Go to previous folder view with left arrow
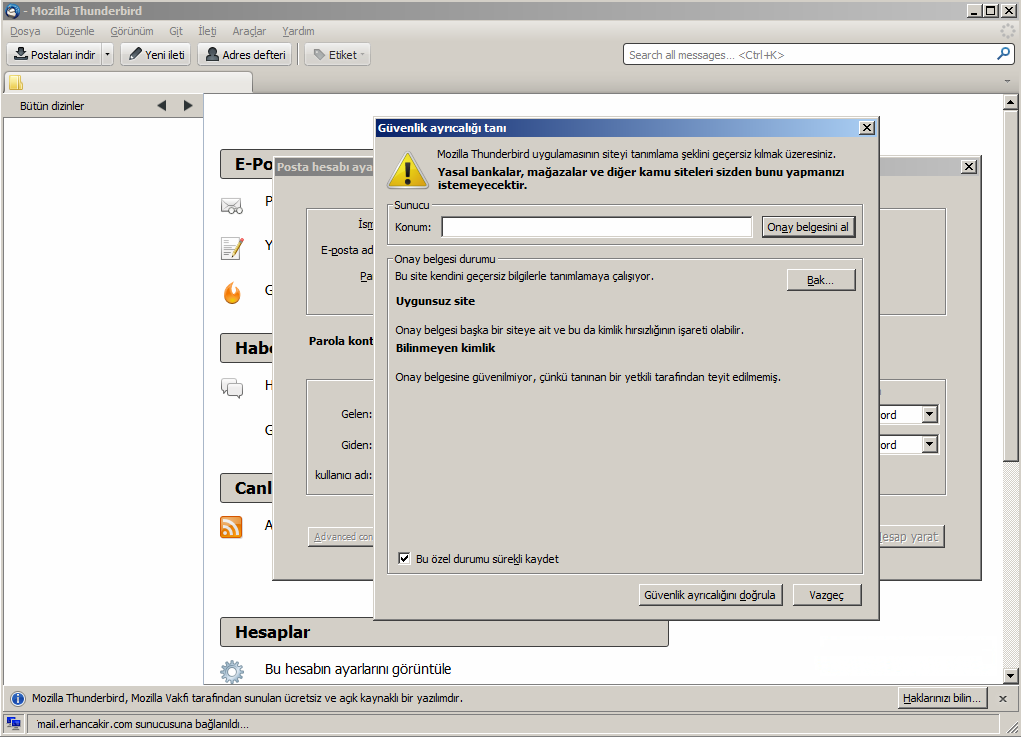1021x737 pixels. (x=161, y=105)
